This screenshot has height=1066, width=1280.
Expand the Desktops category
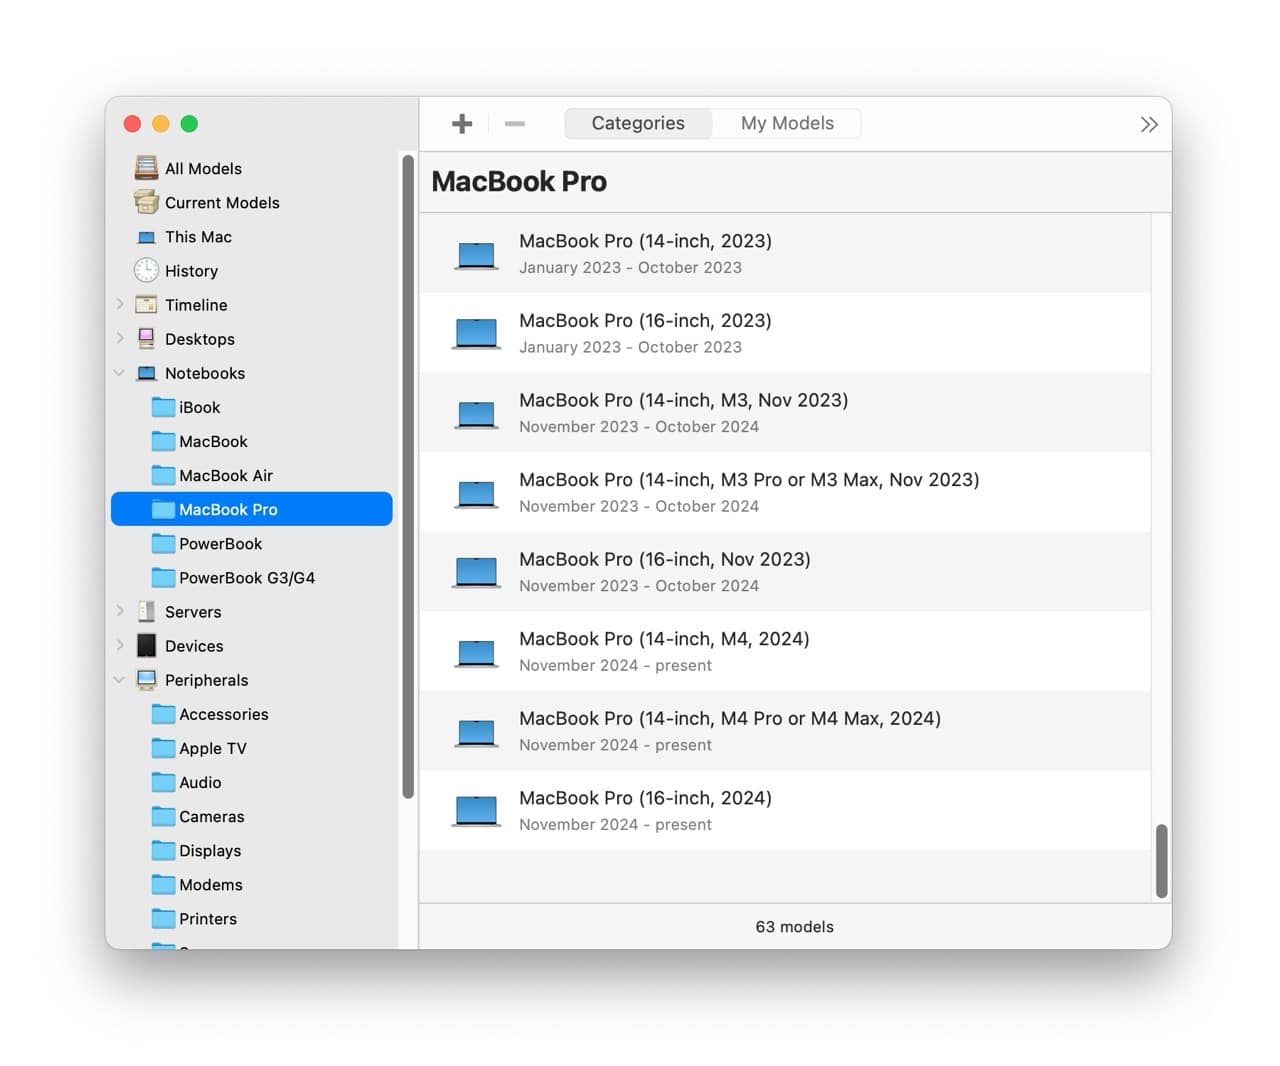click(120, 338)
